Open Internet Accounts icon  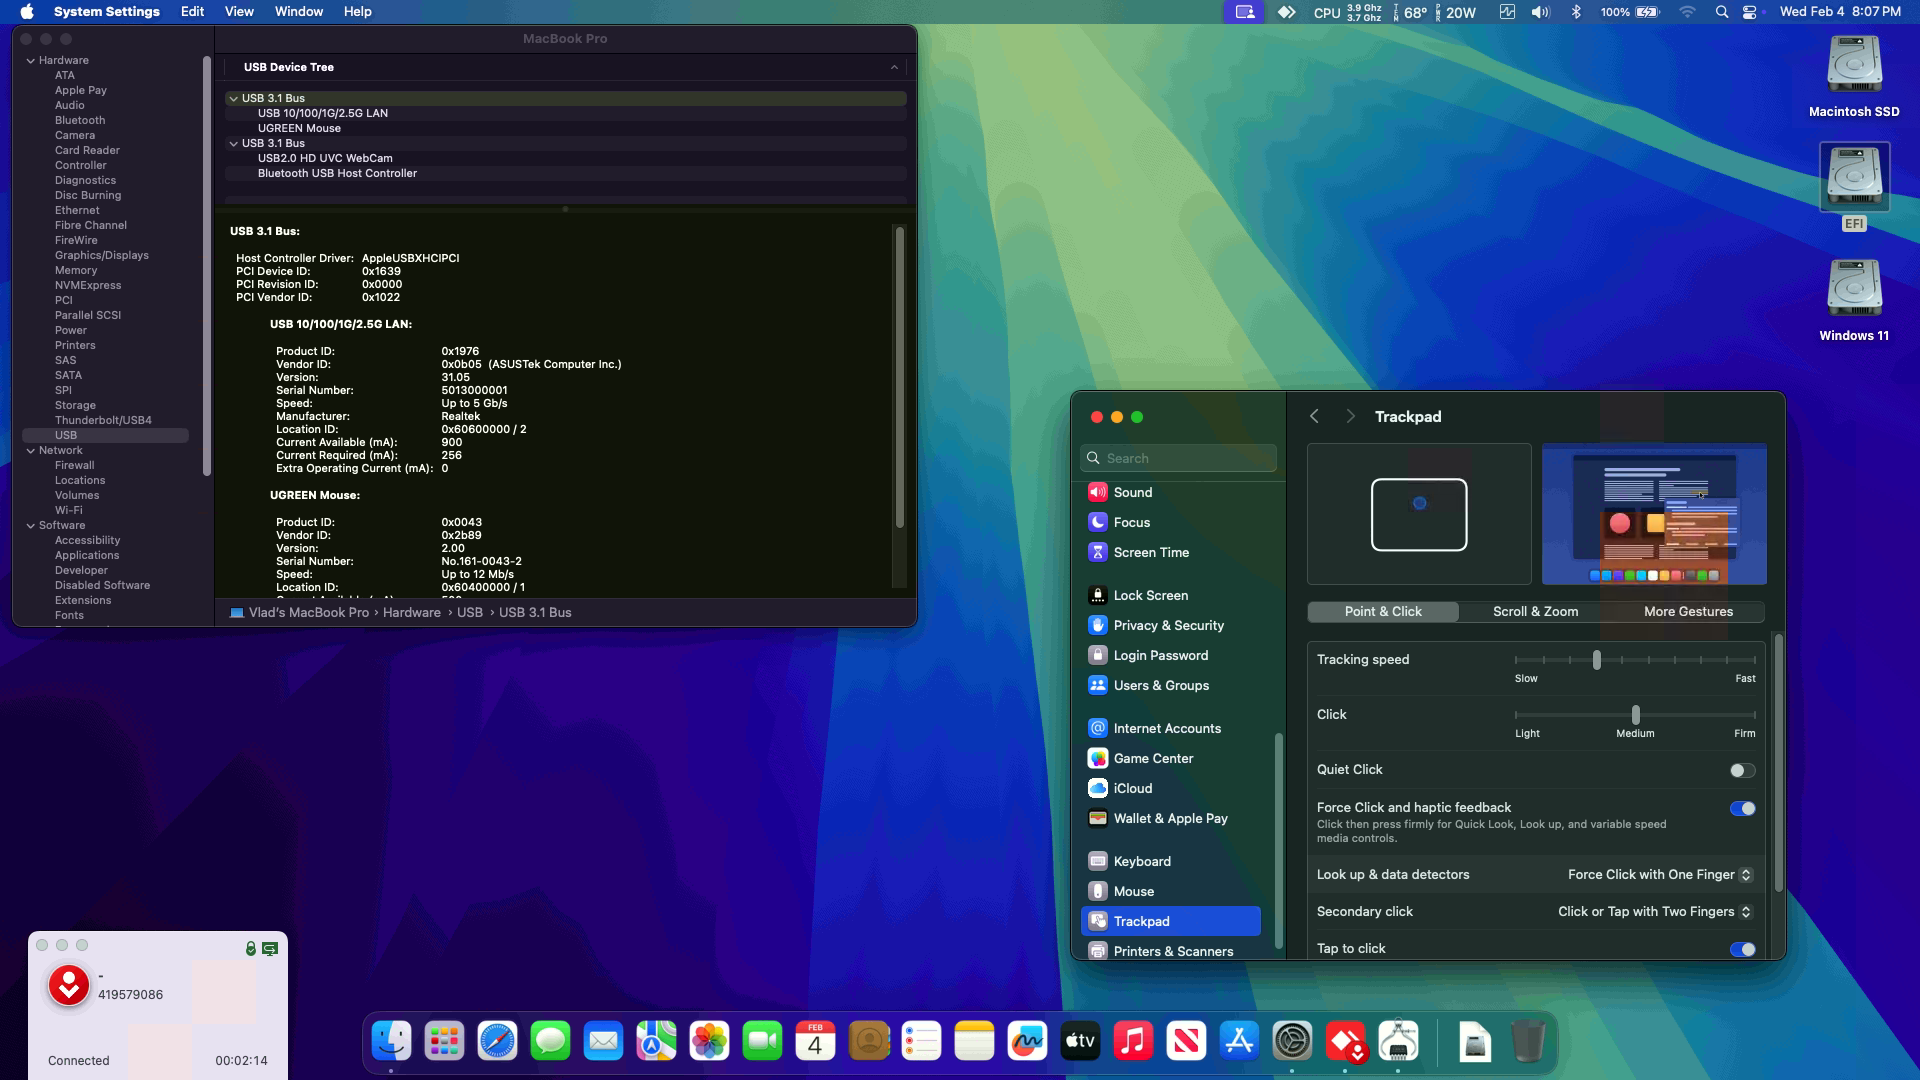(1097, 728)
